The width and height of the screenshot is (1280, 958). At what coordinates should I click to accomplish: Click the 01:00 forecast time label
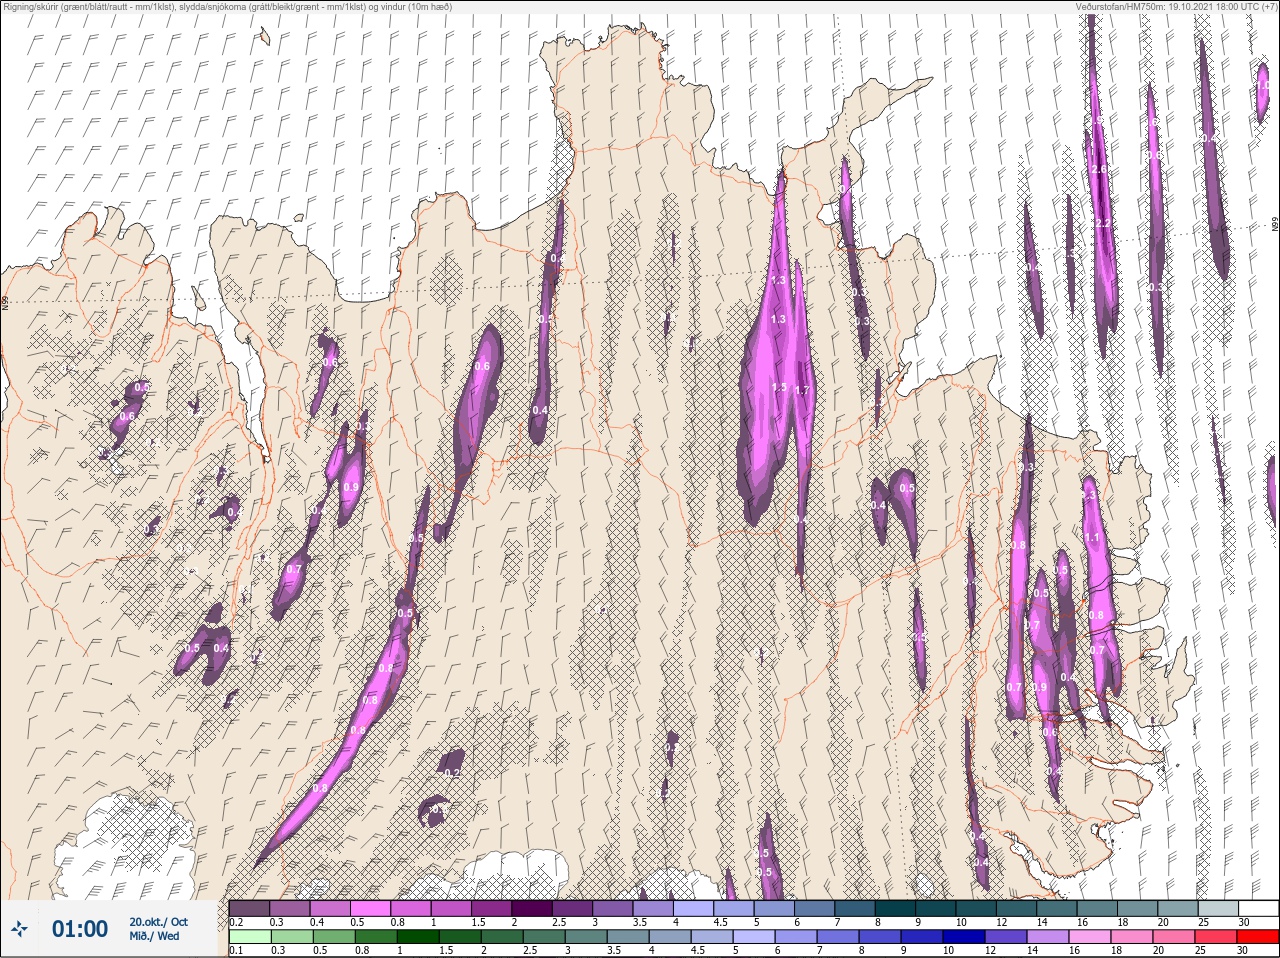point(80,929)
